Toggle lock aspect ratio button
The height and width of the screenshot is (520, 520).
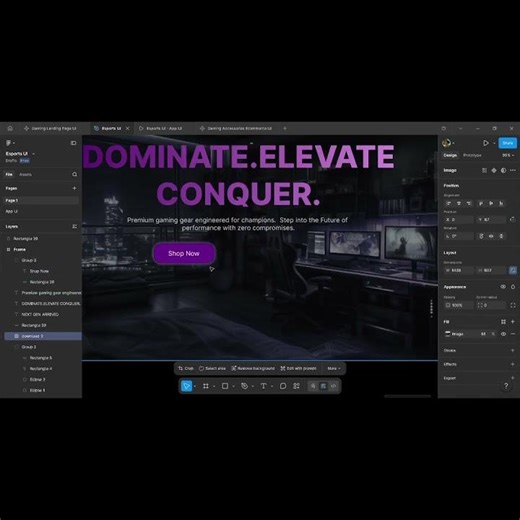513,270
